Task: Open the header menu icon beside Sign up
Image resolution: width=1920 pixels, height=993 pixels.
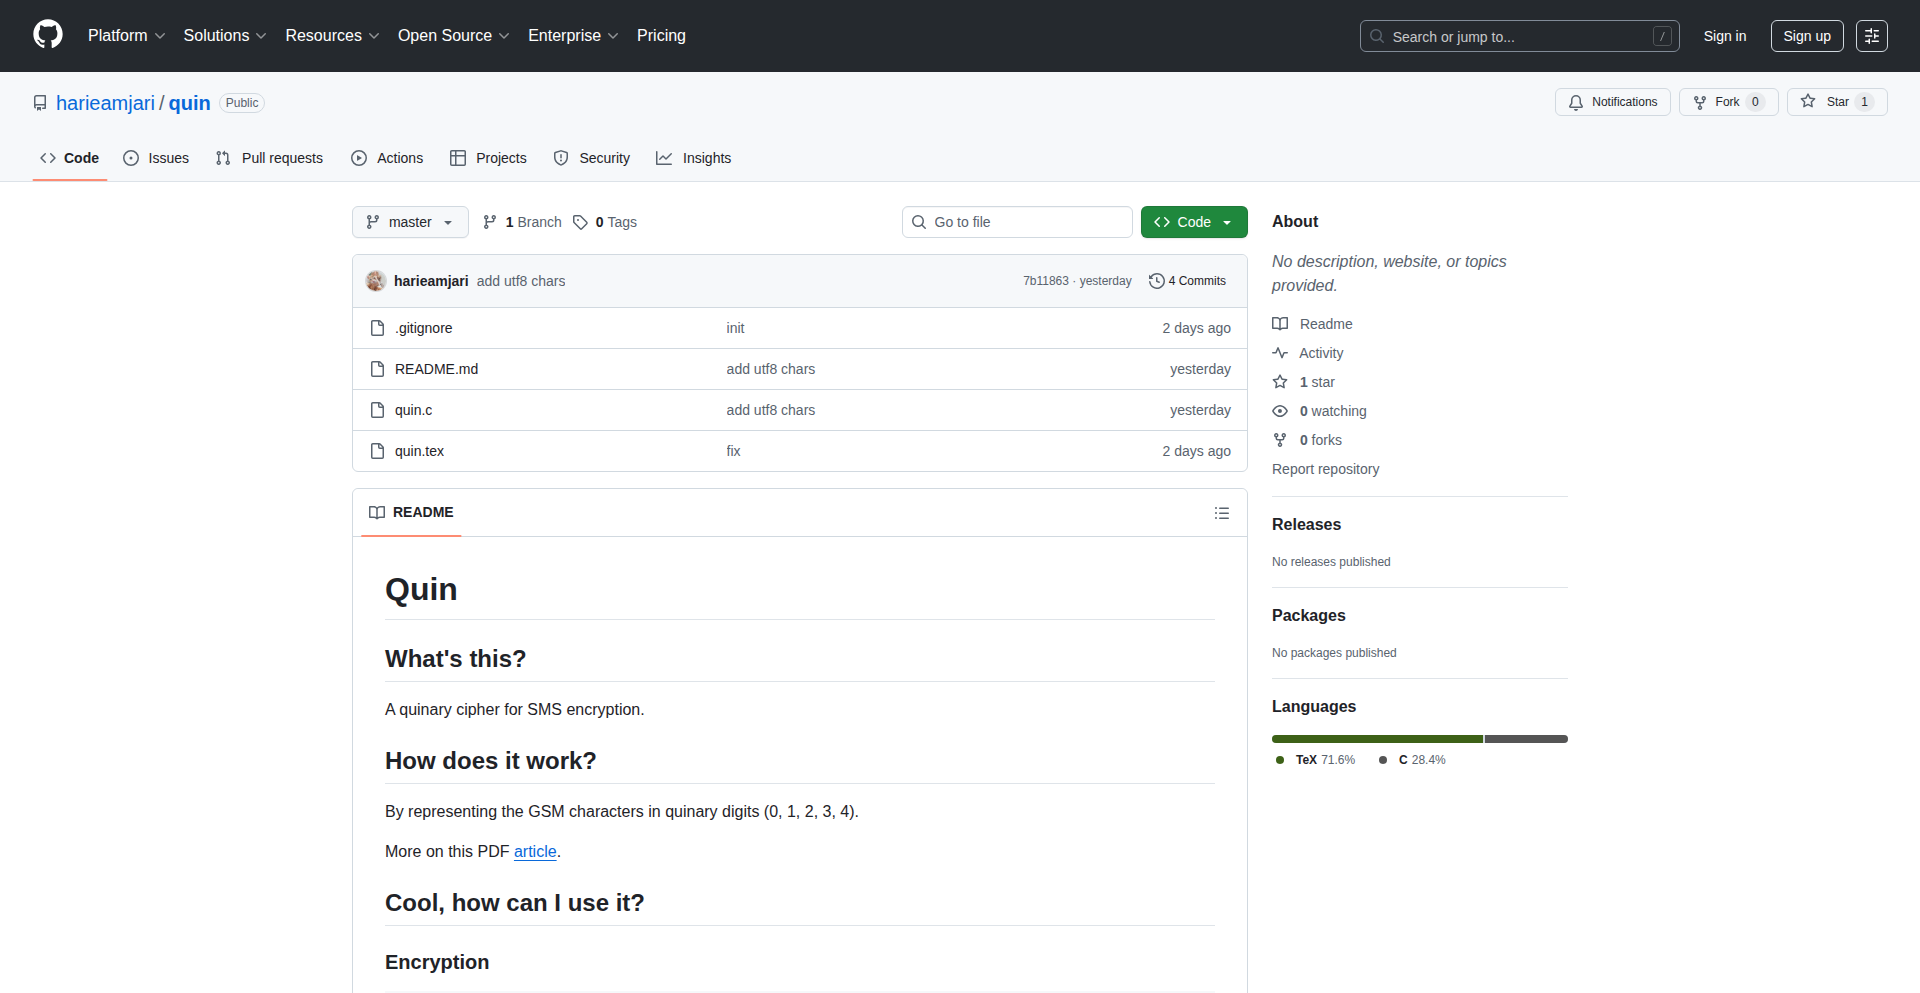Action: coord(1871,36)
